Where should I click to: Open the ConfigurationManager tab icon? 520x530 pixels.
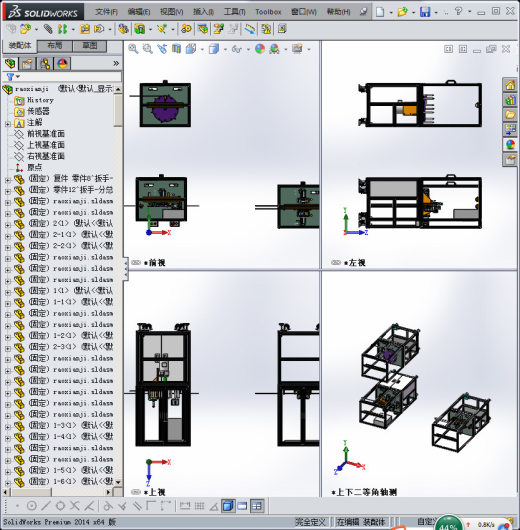point(45,63)
